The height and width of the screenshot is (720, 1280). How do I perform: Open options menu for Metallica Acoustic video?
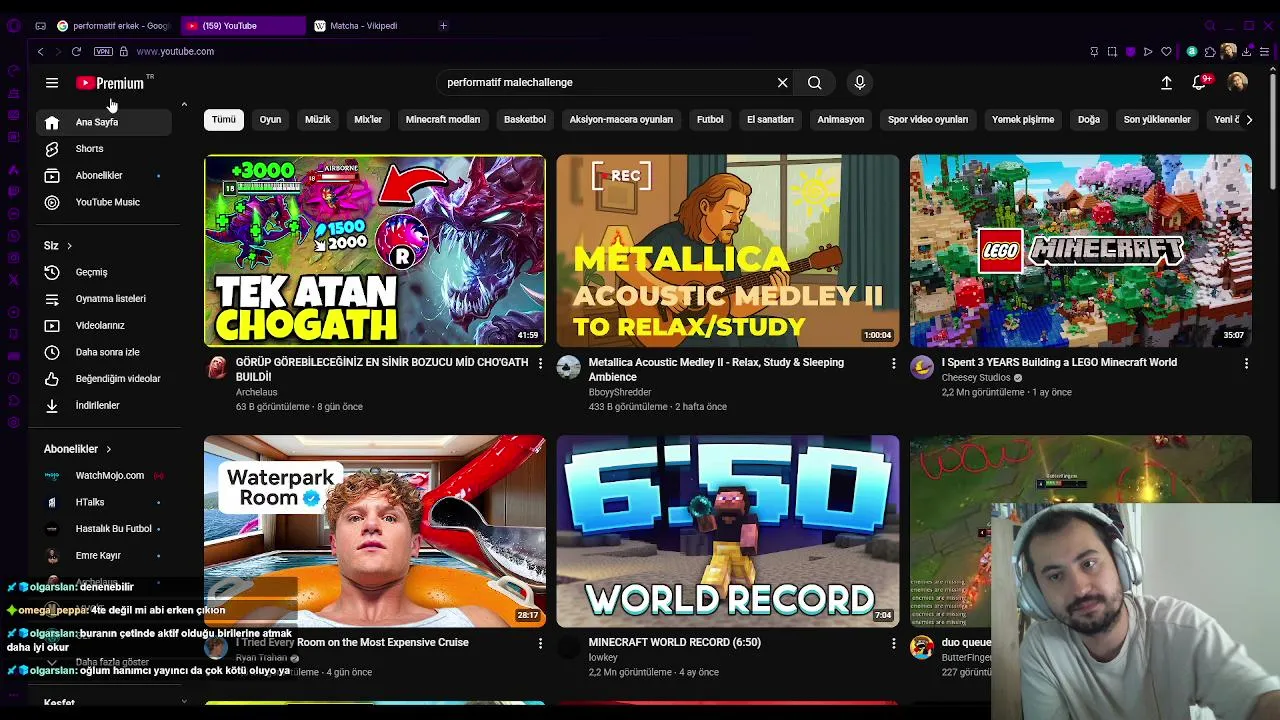[894, 364]
